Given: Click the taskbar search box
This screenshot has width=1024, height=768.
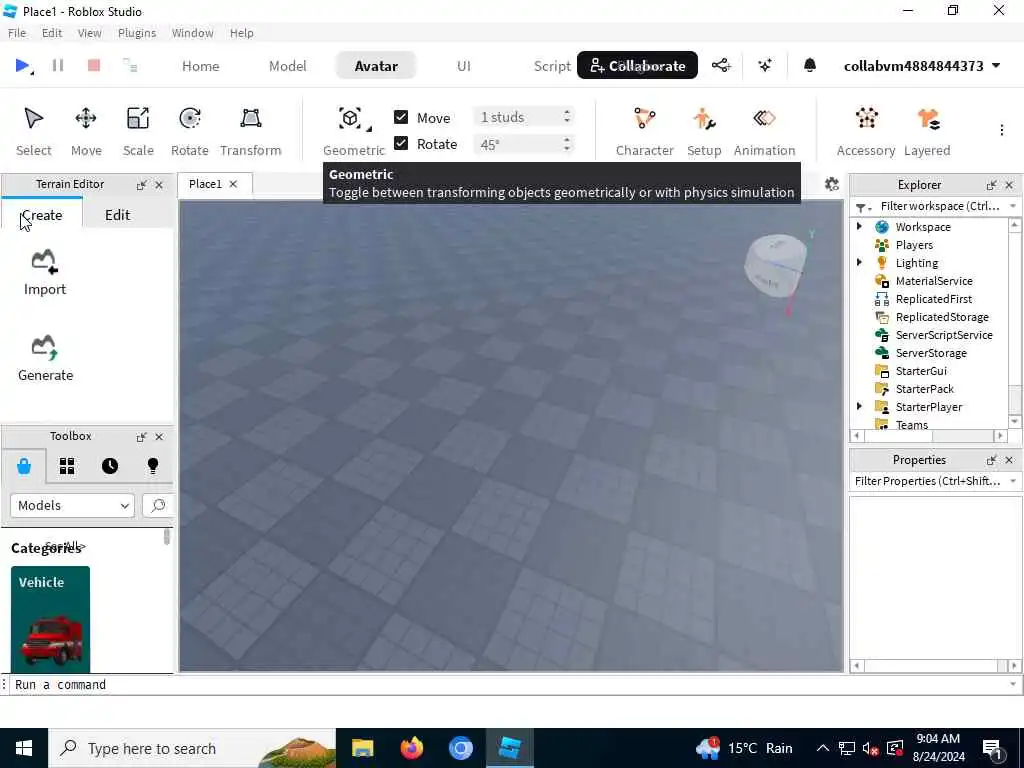Looking at the screenshot, I should 192,748.
